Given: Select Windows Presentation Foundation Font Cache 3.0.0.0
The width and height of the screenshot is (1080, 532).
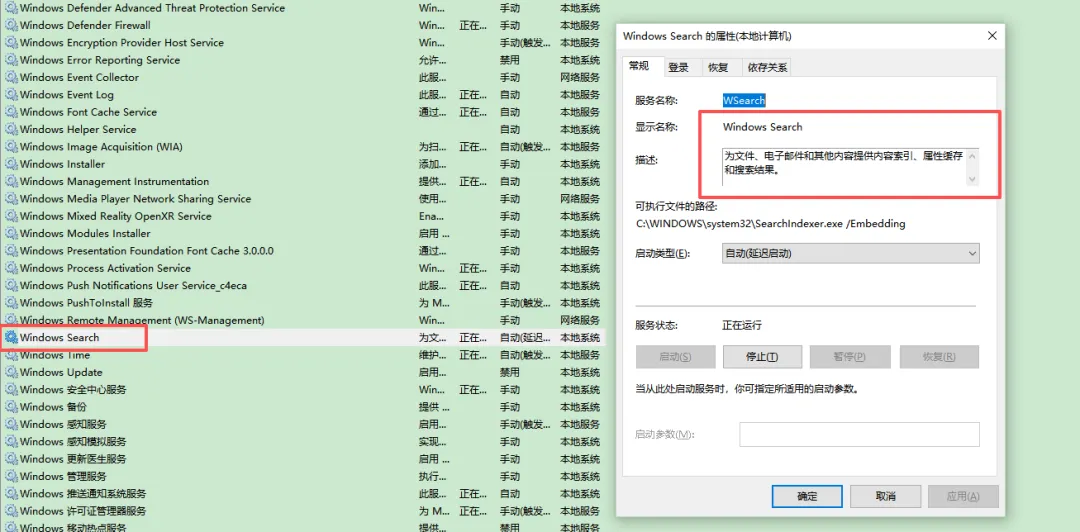Looking at the screenshot, I should 302,251.
